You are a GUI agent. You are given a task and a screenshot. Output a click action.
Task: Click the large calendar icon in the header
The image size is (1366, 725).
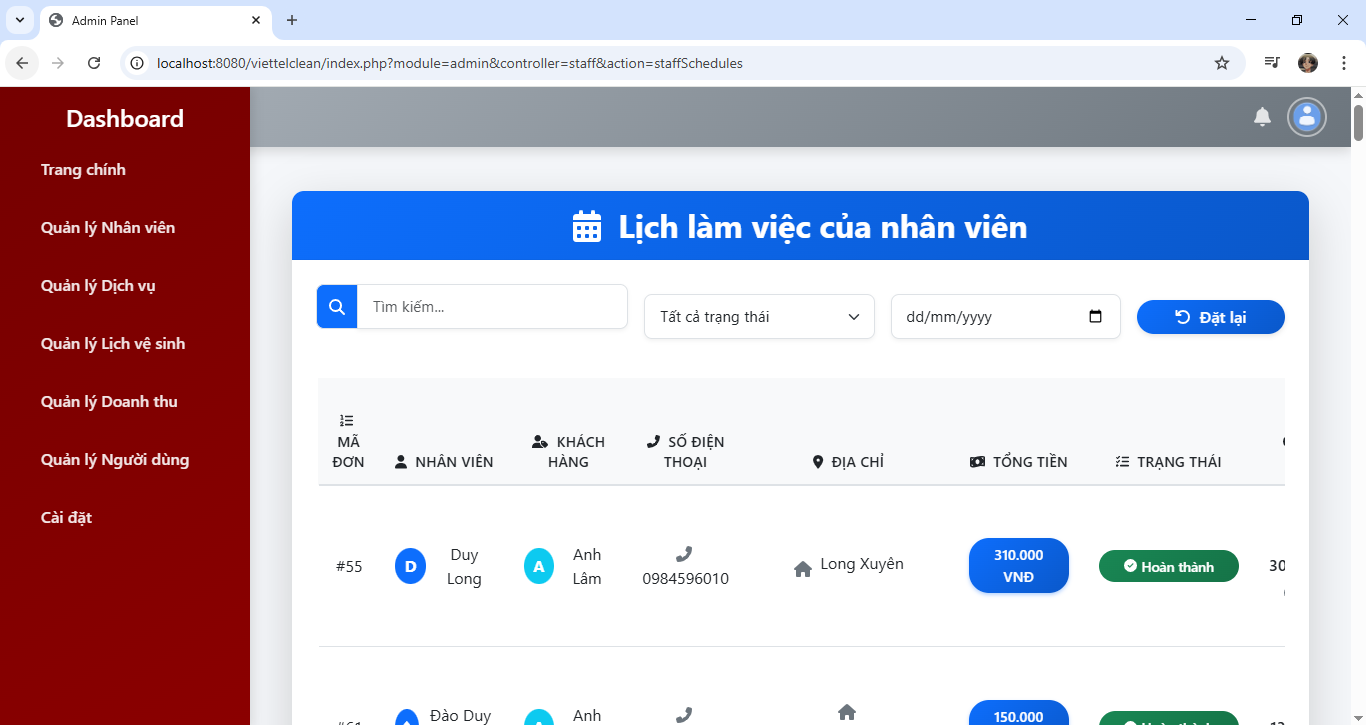(x=587, y=227)
